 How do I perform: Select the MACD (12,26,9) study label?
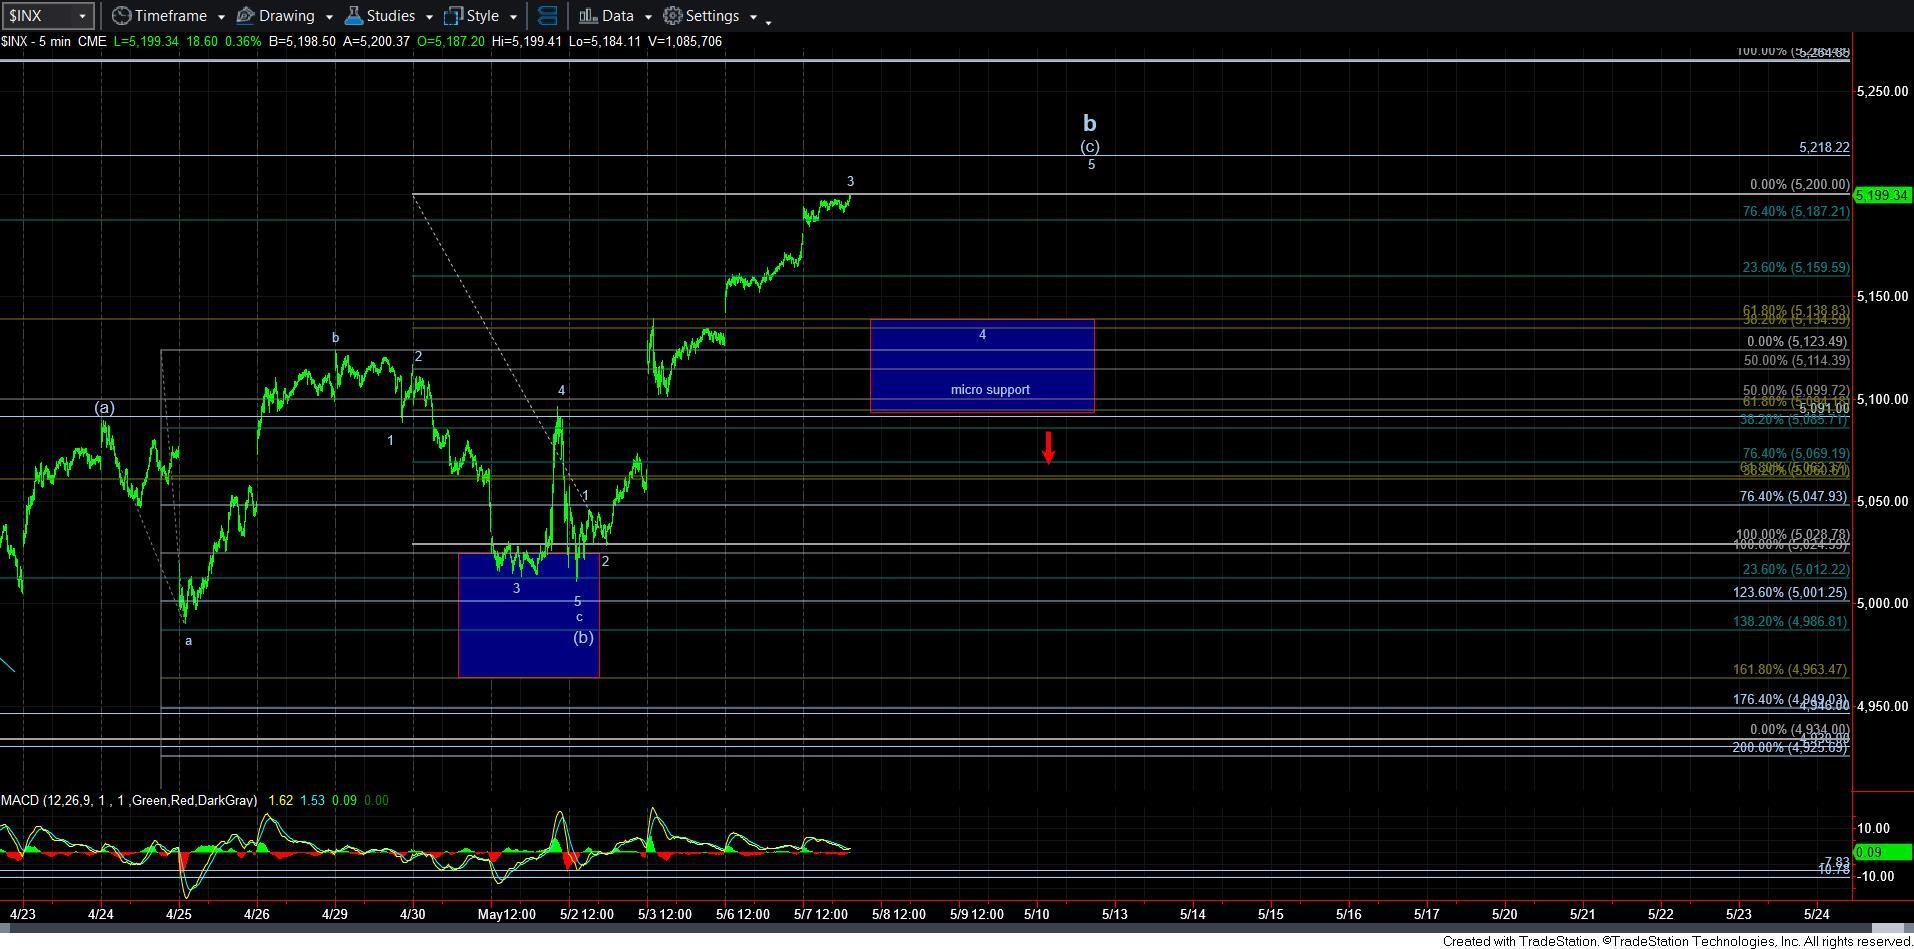point(129,800)
